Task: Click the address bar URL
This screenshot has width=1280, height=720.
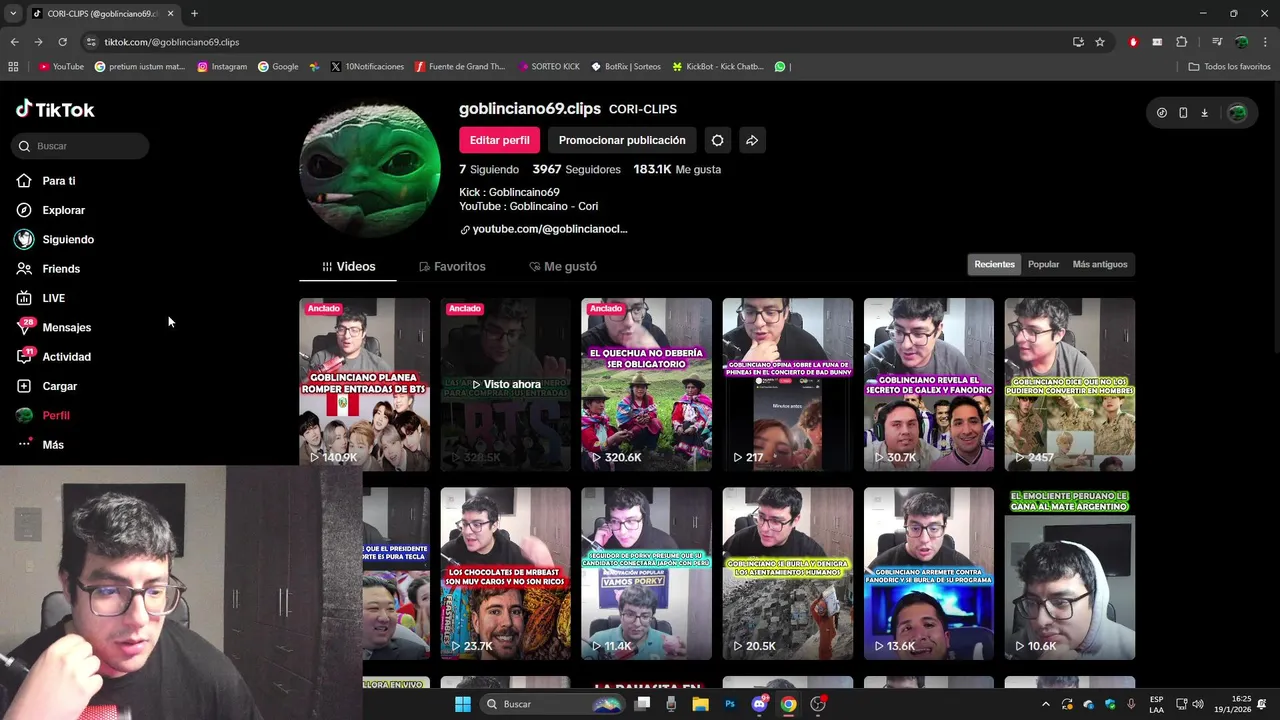Action: pos(172,42)
